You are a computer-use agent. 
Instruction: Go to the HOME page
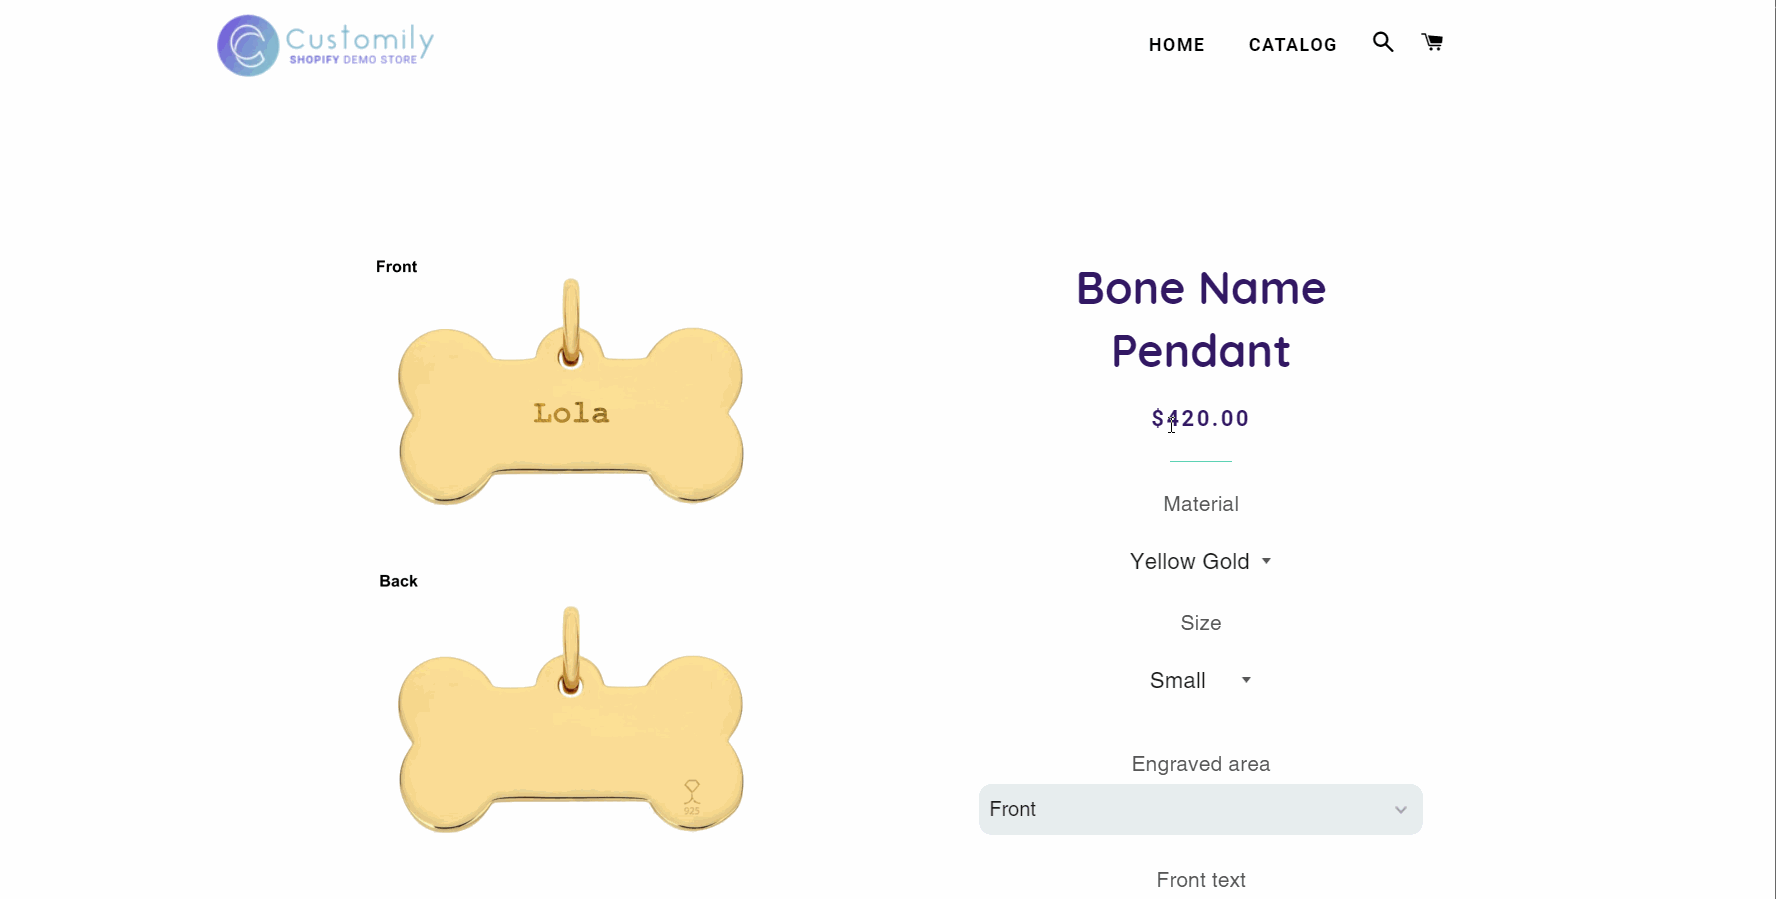pos(1176,45)
